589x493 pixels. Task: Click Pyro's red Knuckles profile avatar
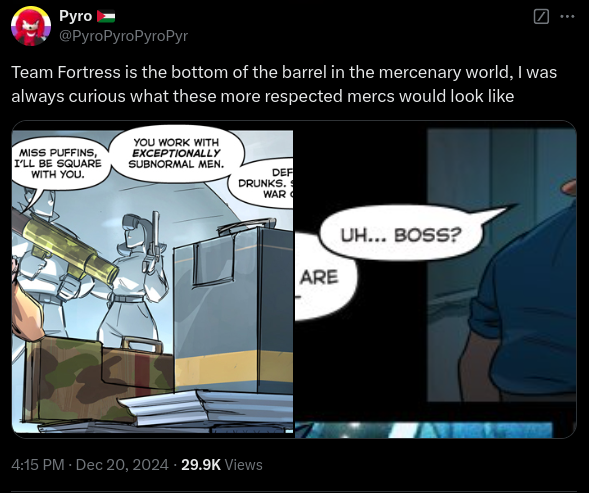tap(31, 26)
